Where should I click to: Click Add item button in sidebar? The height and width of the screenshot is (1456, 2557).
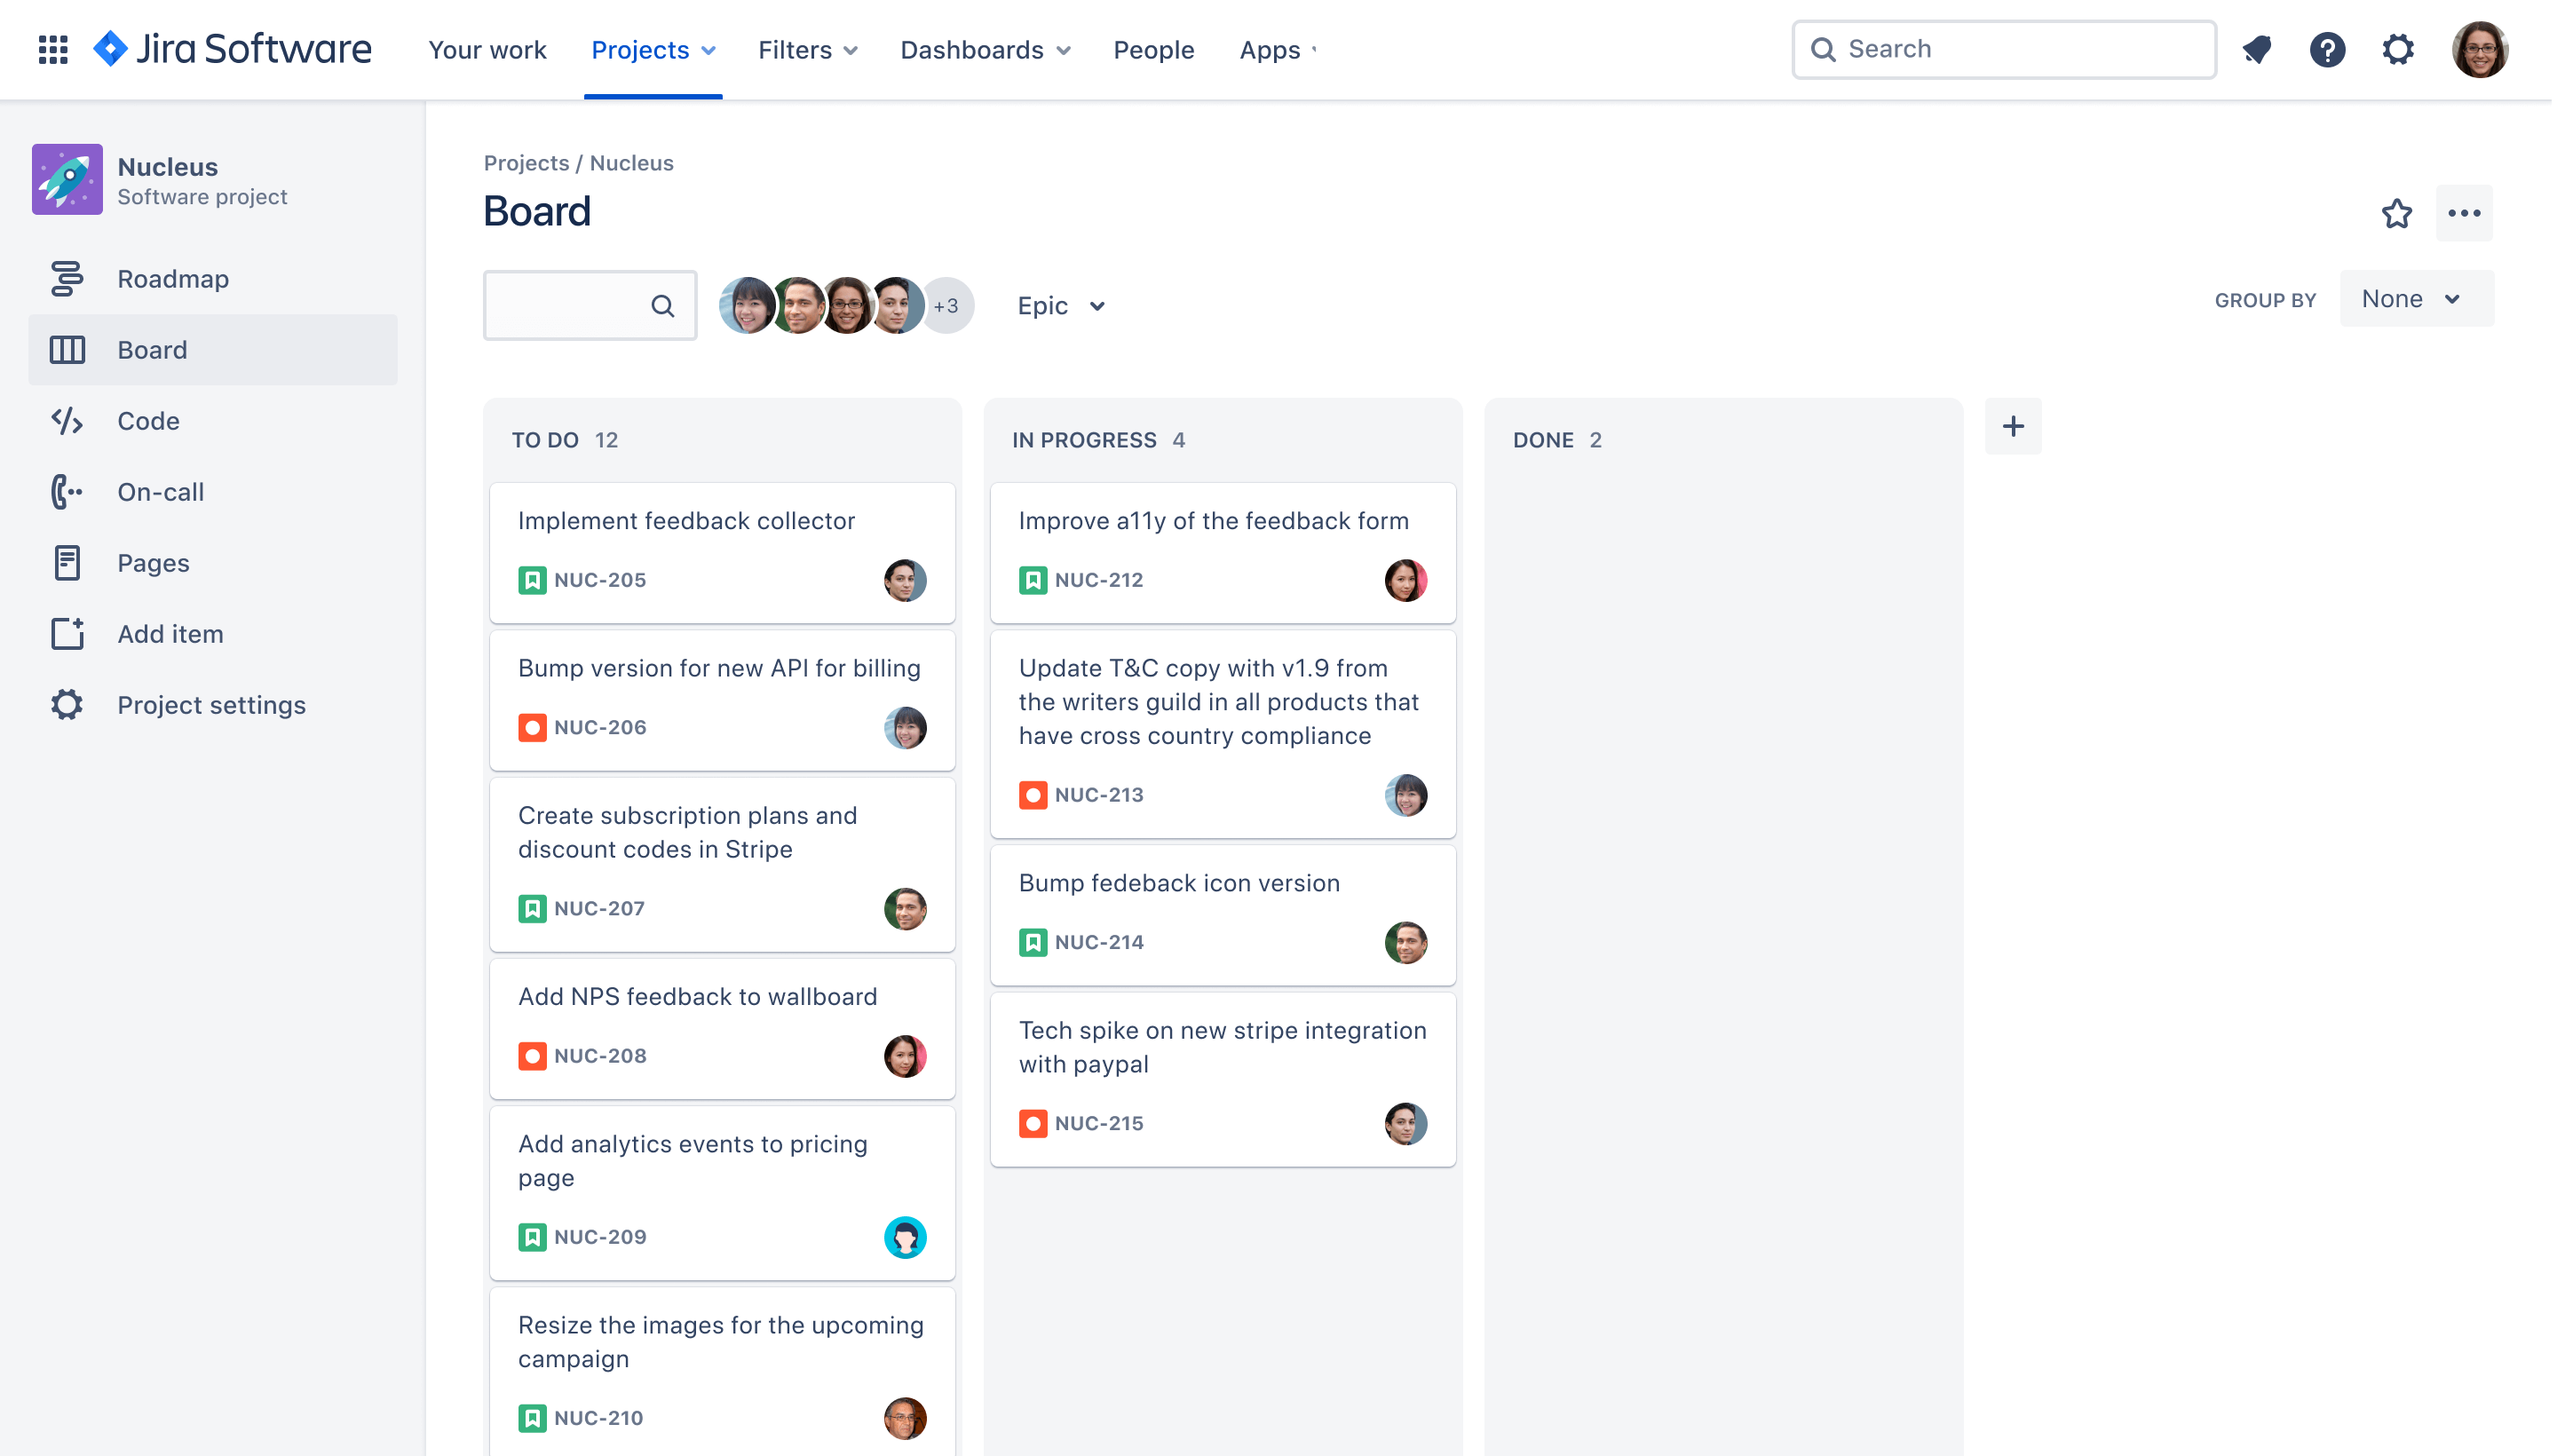click(170, 634)
